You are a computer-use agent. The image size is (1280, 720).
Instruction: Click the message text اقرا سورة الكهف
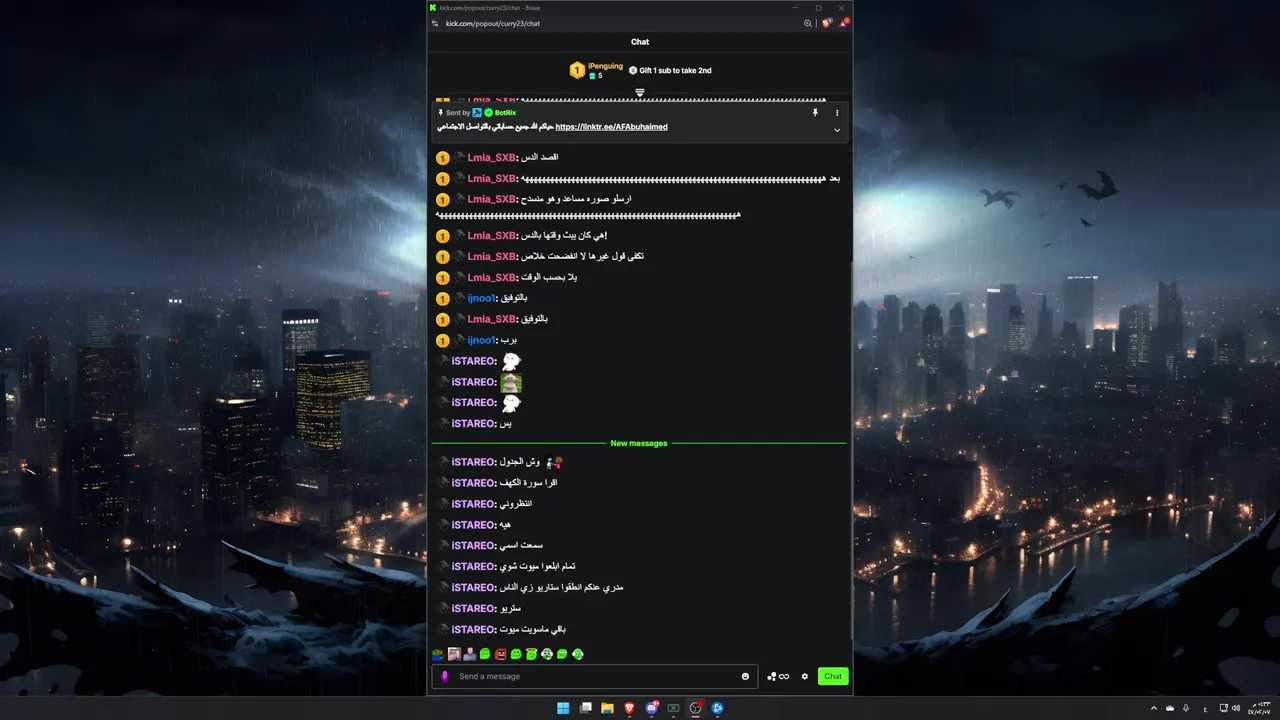(528, 483)
